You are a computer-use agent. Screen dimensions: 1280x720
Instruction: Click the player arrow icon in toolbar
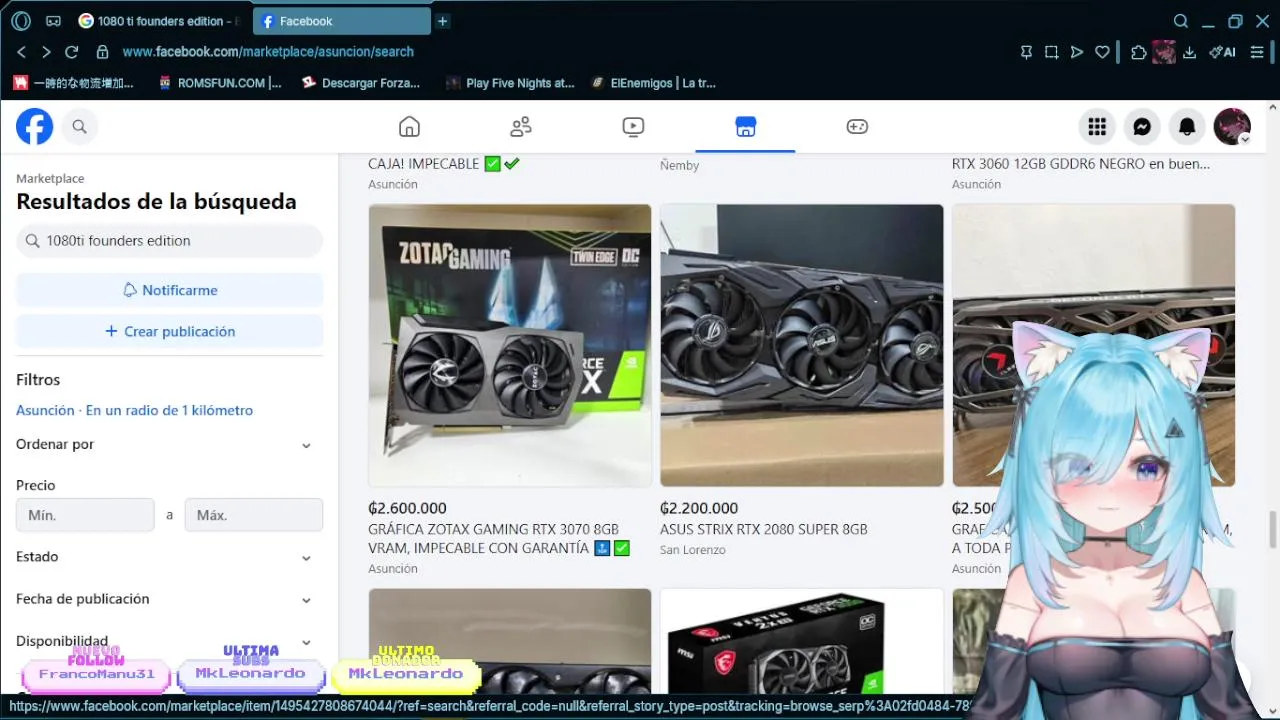[1077, 52]
